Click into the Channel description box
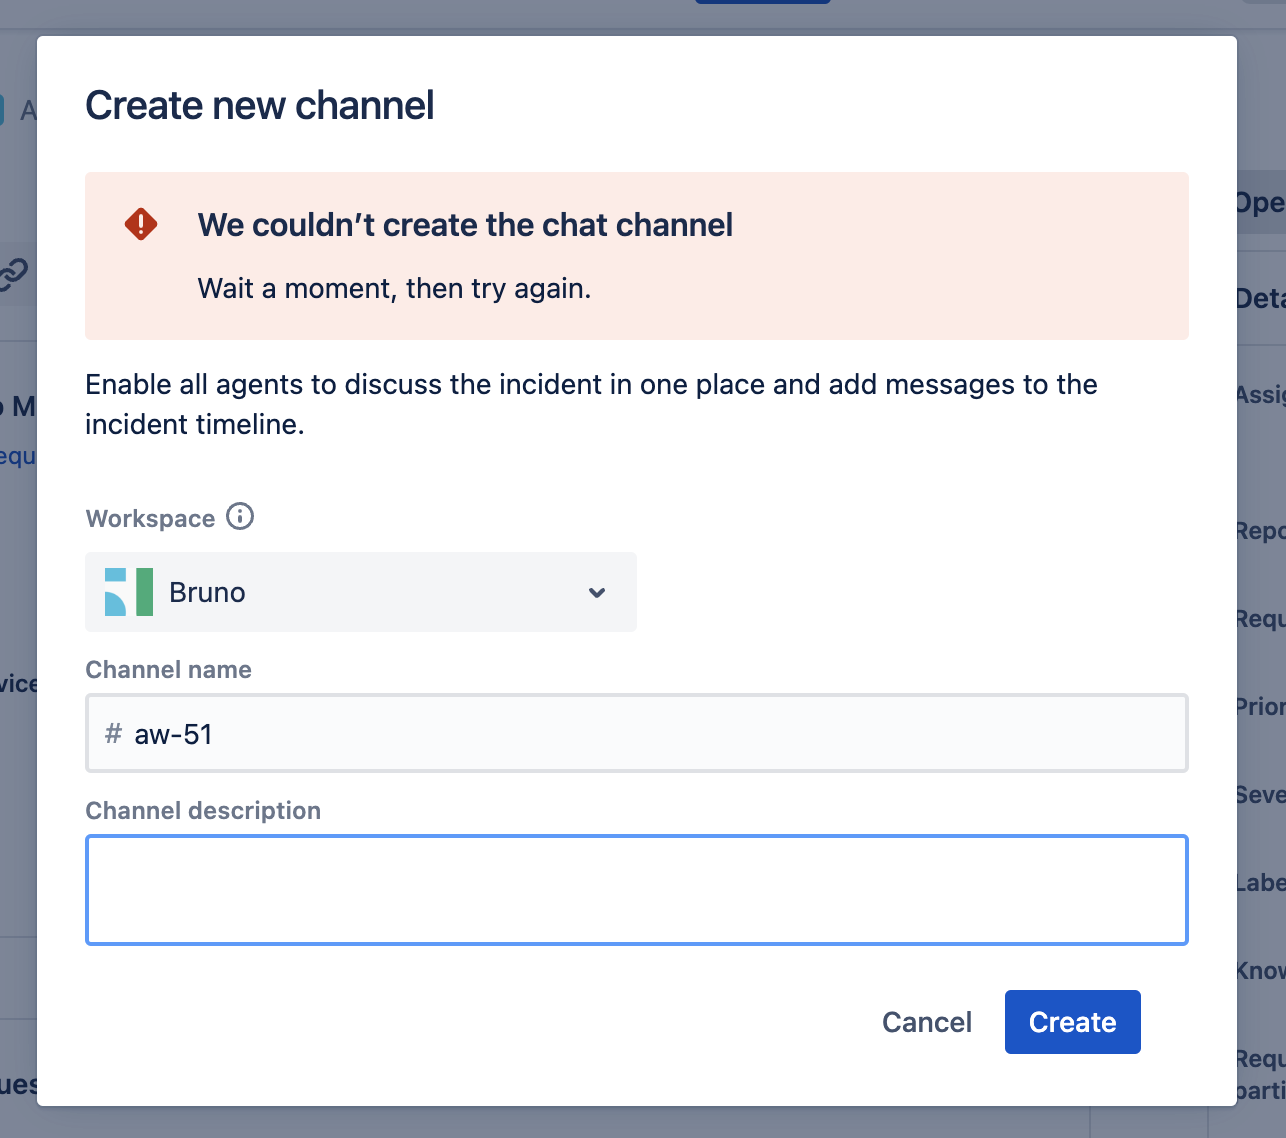 637,890
